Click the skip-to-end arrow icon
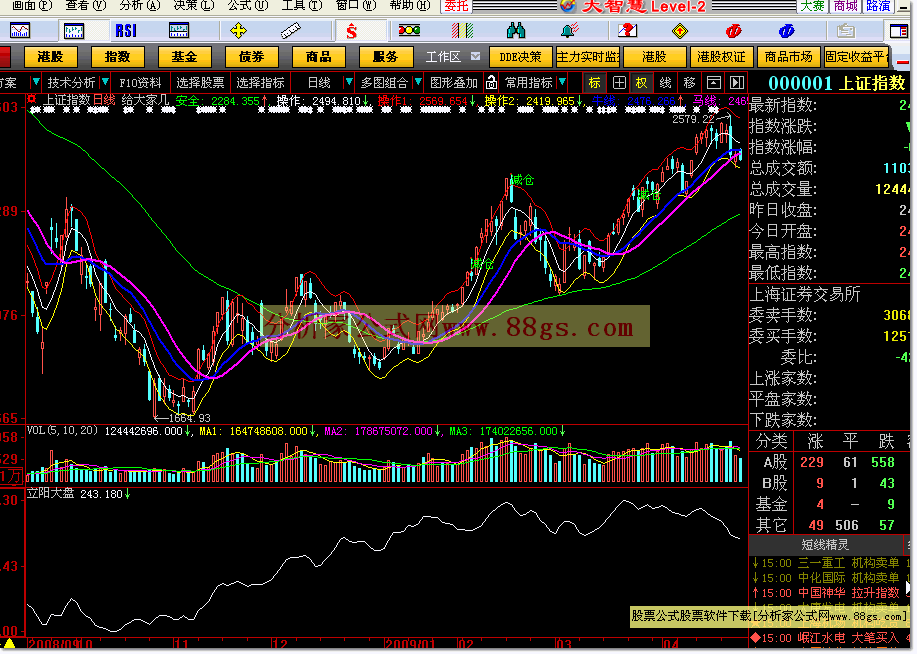 737,82
